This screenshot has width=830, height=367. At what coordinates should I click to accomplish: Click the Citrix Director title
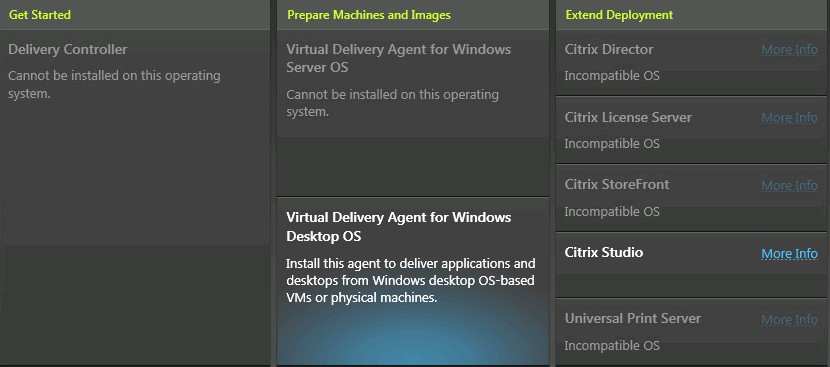tap(609, 49)
